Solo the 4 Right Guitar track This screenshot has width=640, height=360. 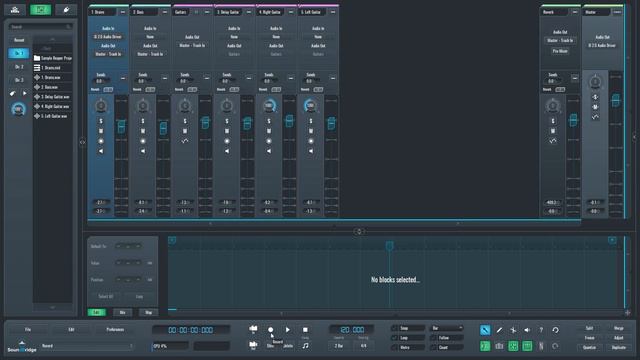[x=269, y=121]
